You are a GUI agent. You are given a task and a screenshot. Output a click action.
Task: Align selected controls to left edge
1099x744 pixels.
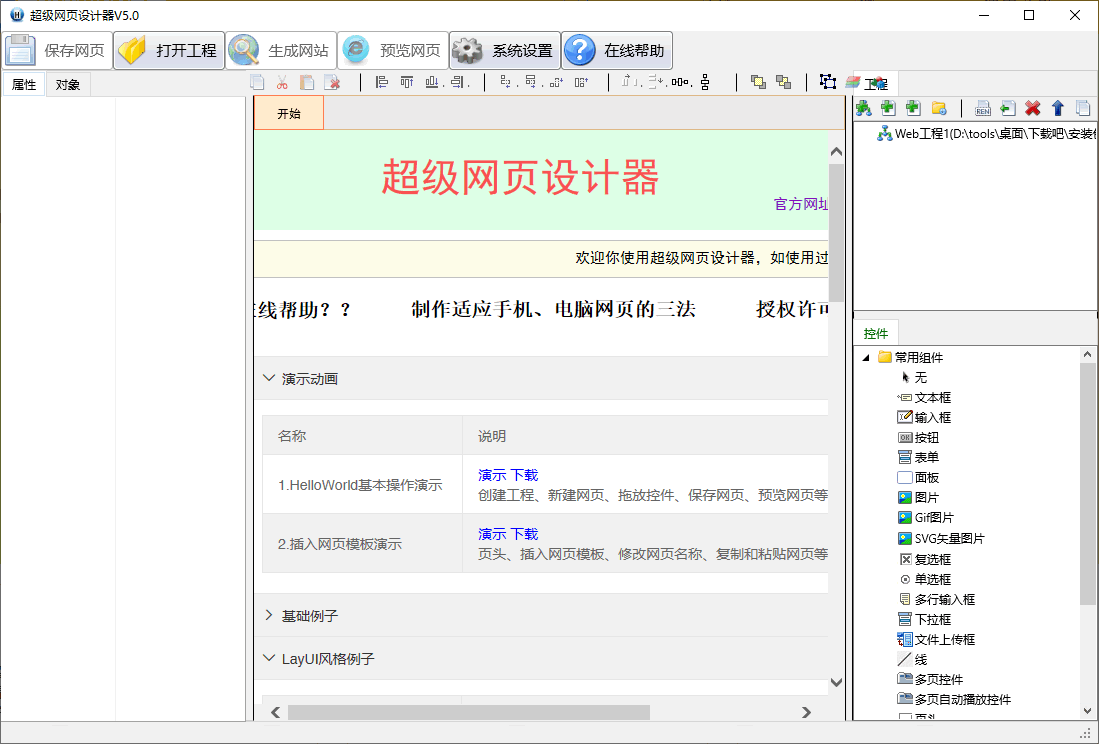382,83
